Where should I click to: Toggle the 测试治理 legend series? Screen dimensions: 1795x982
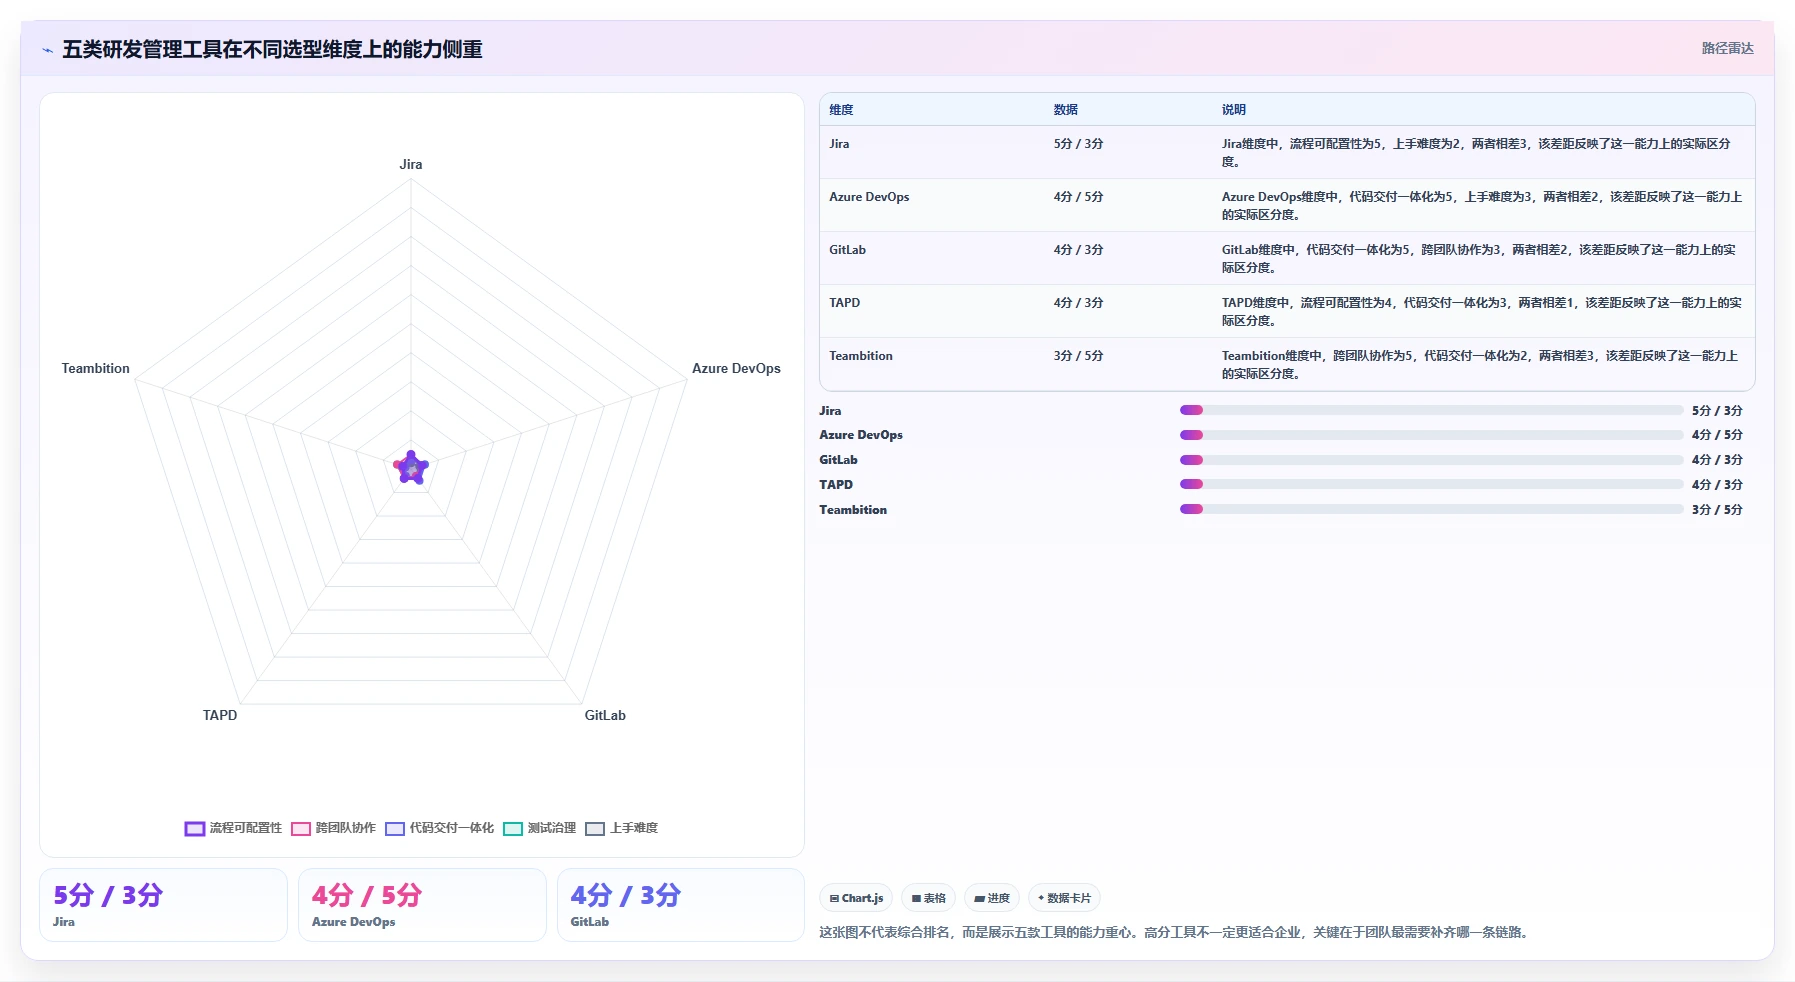pyautogui.click(x=539, y=828)
